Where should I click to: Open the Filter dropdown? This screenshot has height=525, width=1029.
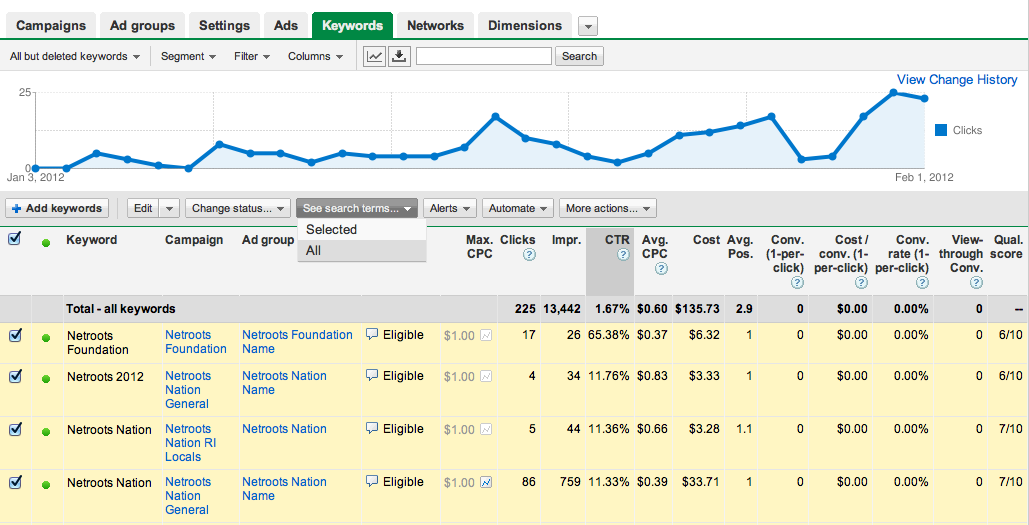(252, 56)
